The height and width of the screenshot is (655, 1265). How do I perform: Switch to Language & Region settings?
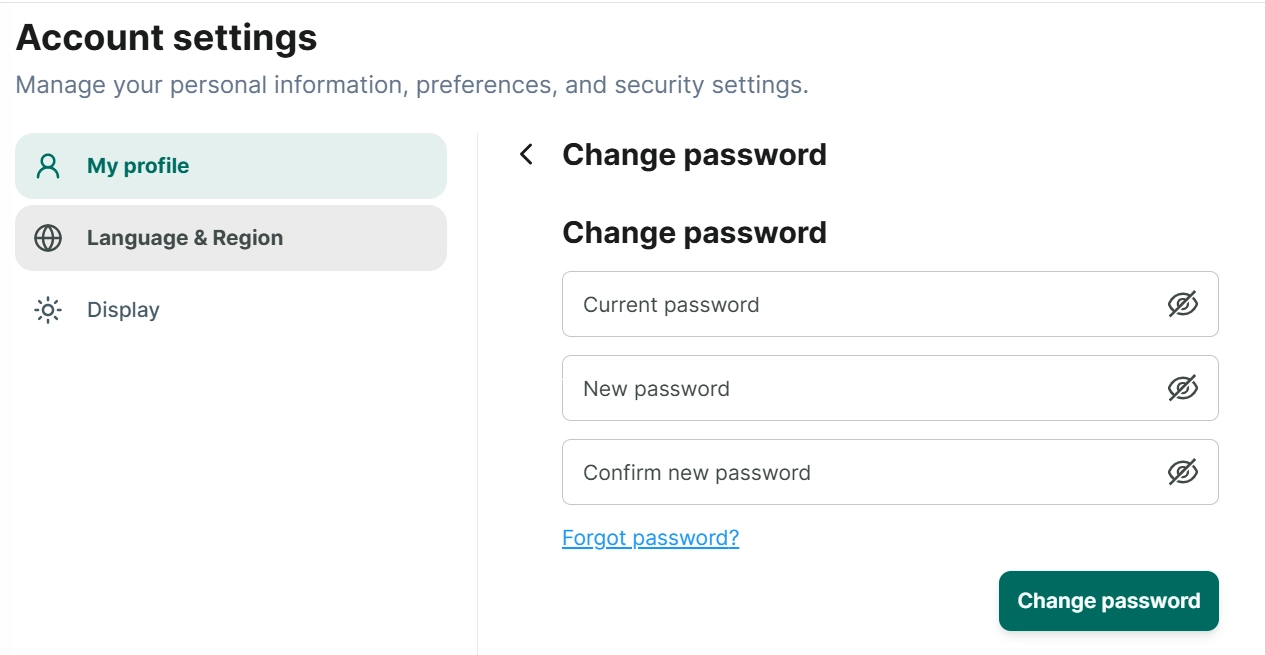click(231, 238)
